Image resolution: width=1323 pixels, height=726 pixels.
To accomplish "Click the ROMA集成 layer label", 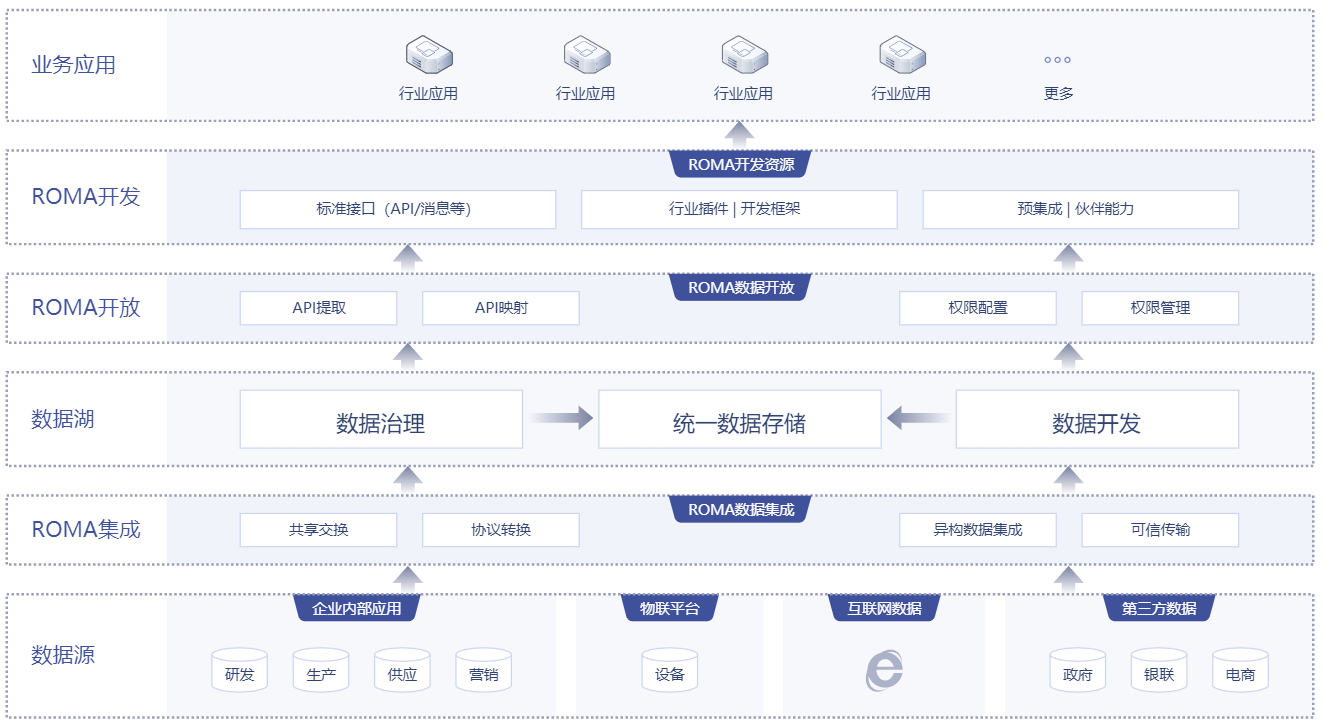I will [86, 529].
